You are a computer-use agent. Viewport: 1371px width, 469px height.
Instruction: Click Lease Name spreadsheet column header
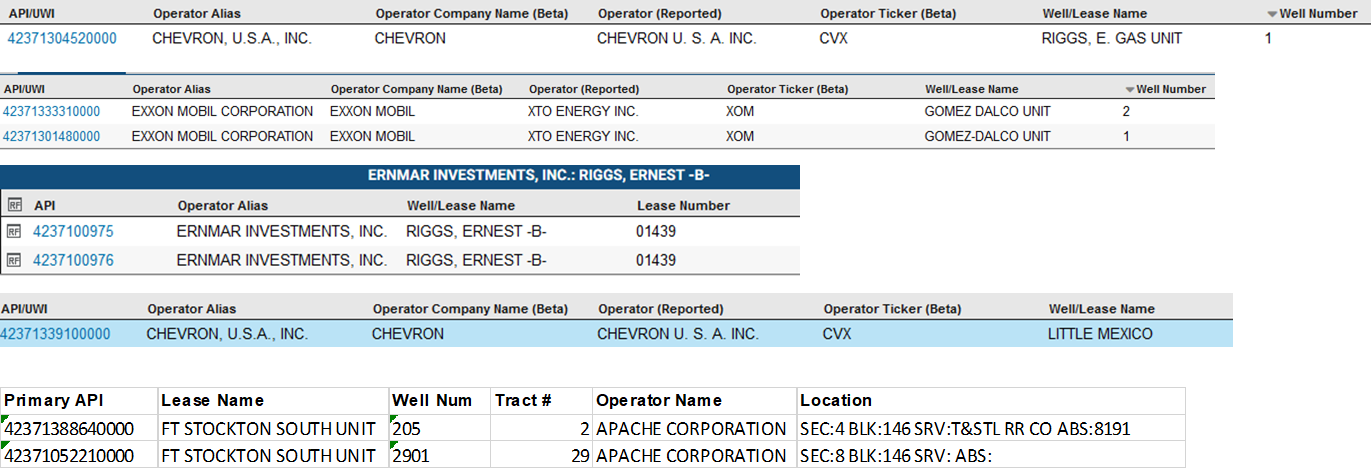(x=274, y=401)
